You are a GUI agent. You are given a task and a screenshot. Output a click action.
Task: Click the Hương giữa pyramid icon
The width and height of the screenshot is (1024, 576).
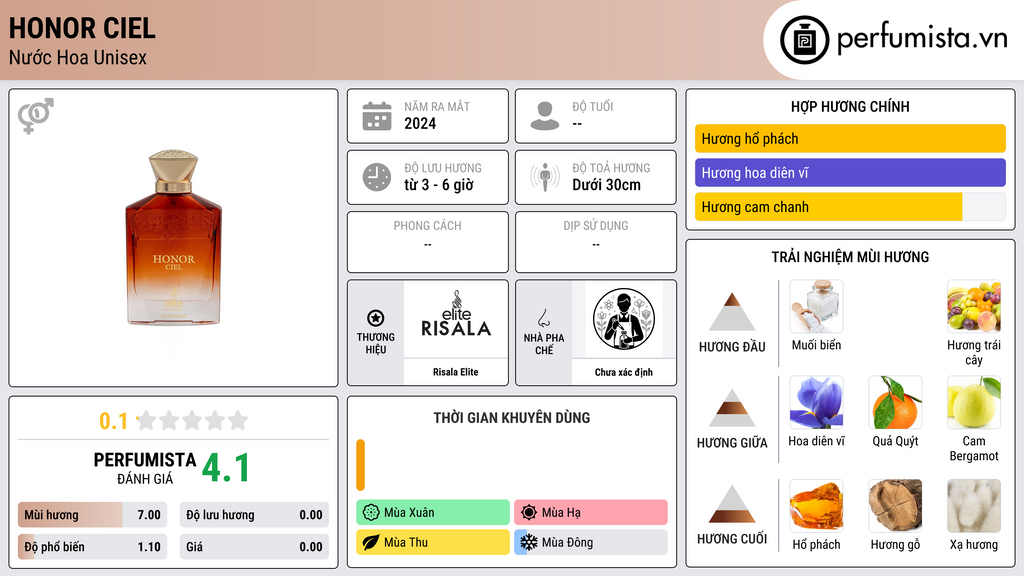point(732,408)
